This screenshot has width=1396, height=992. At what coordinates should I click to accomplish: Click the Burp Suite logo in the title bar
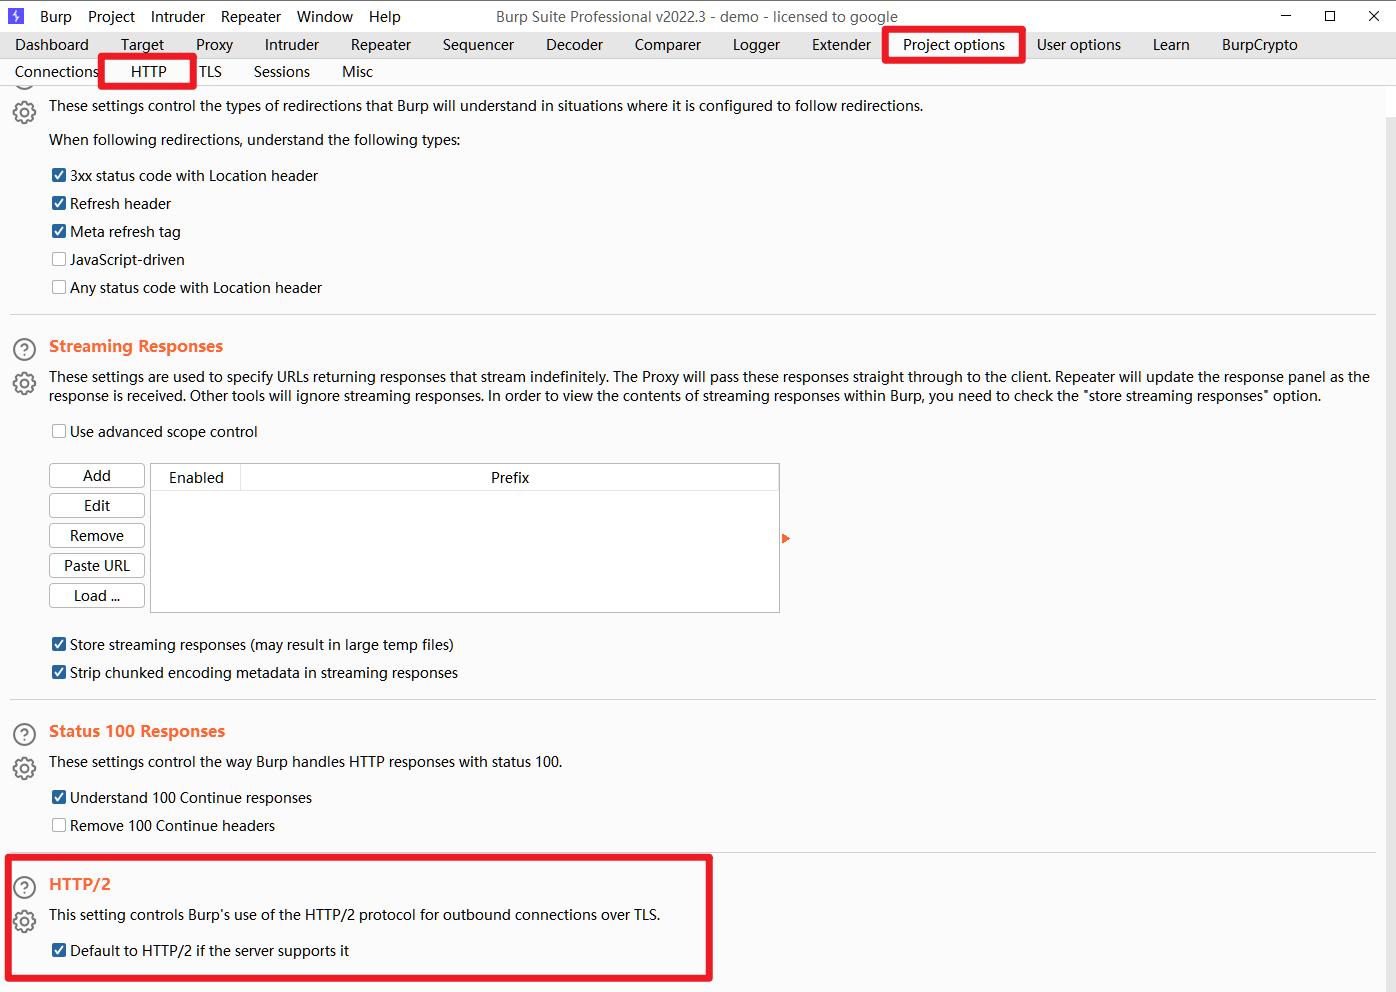pos(15,15)
